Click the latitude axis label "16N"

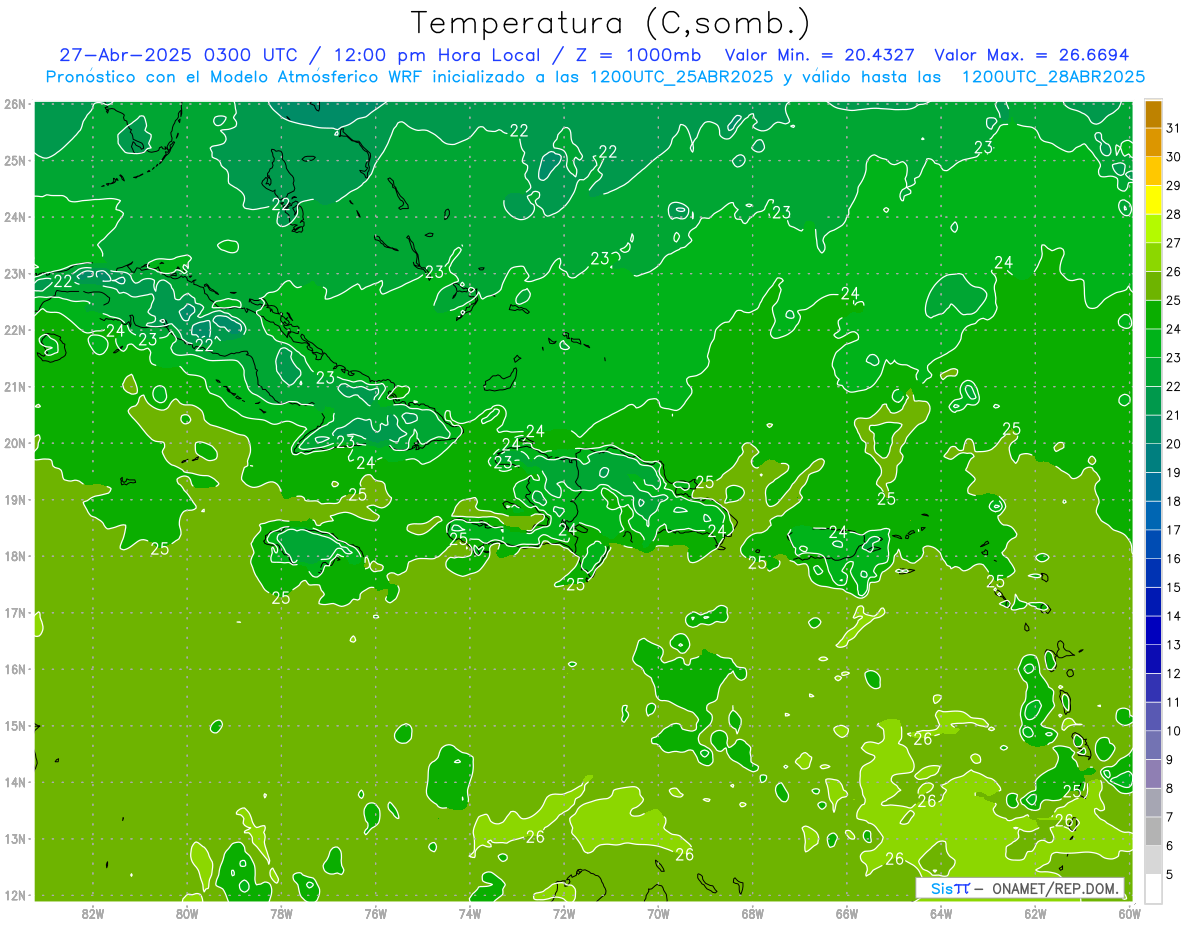[16, 669]
